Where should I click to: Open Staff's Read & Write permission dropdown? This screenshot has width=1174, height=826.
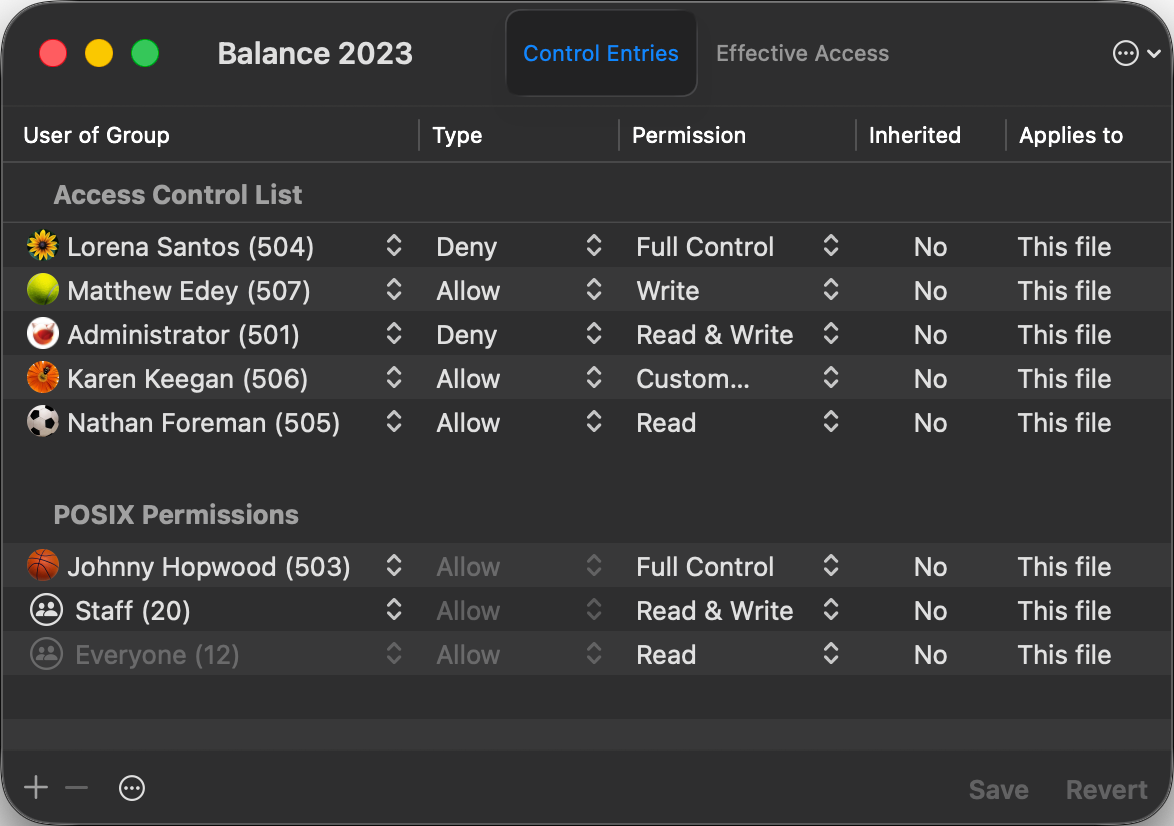(830, 610)
